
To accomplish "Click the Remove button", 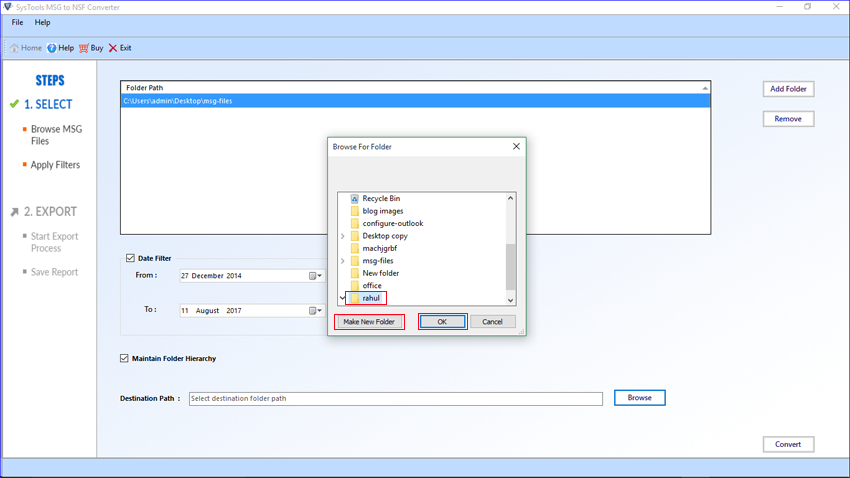I will pos(788,119).
